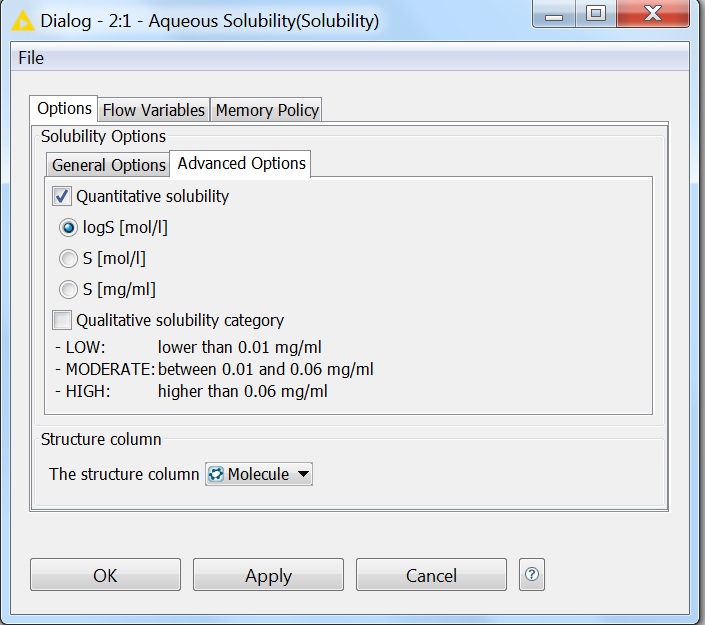The image size is (705, 625).
Task: Enable Qualitative solubility category checkbox
Action: [x=62, y=321]
